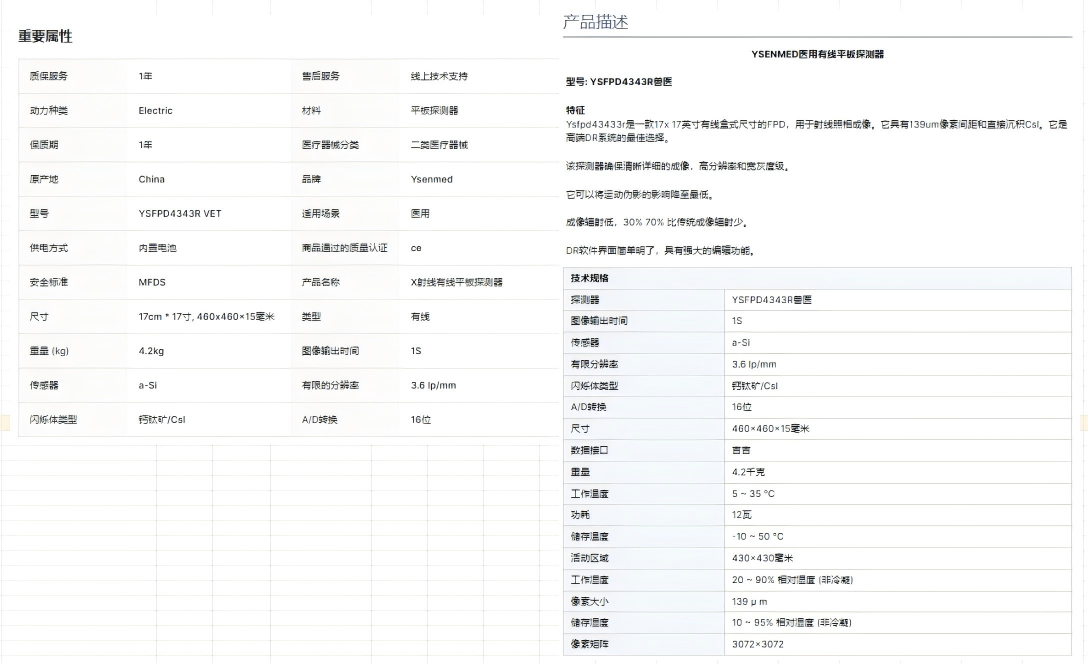The image size is (1088, 664).
Task: Click the 探测器 row label
Action: pos(585,300)
